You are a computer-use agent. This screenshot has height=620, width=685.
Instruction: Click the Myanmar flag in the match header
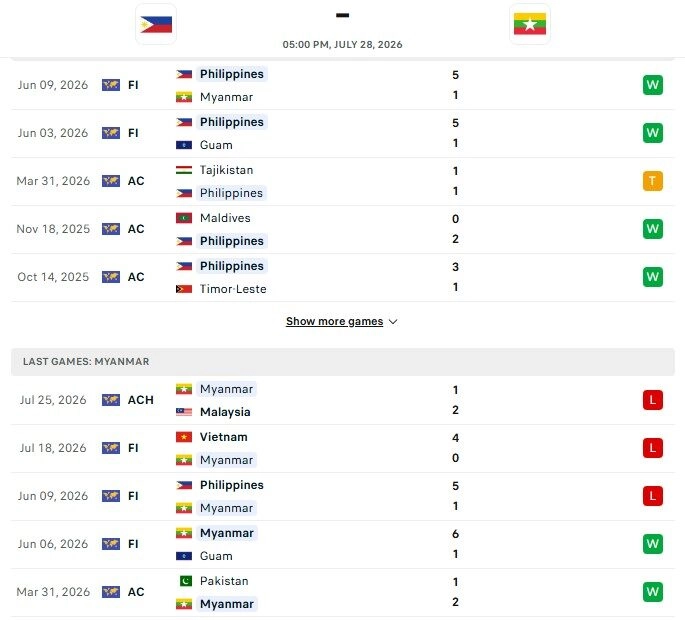(529, 24)
